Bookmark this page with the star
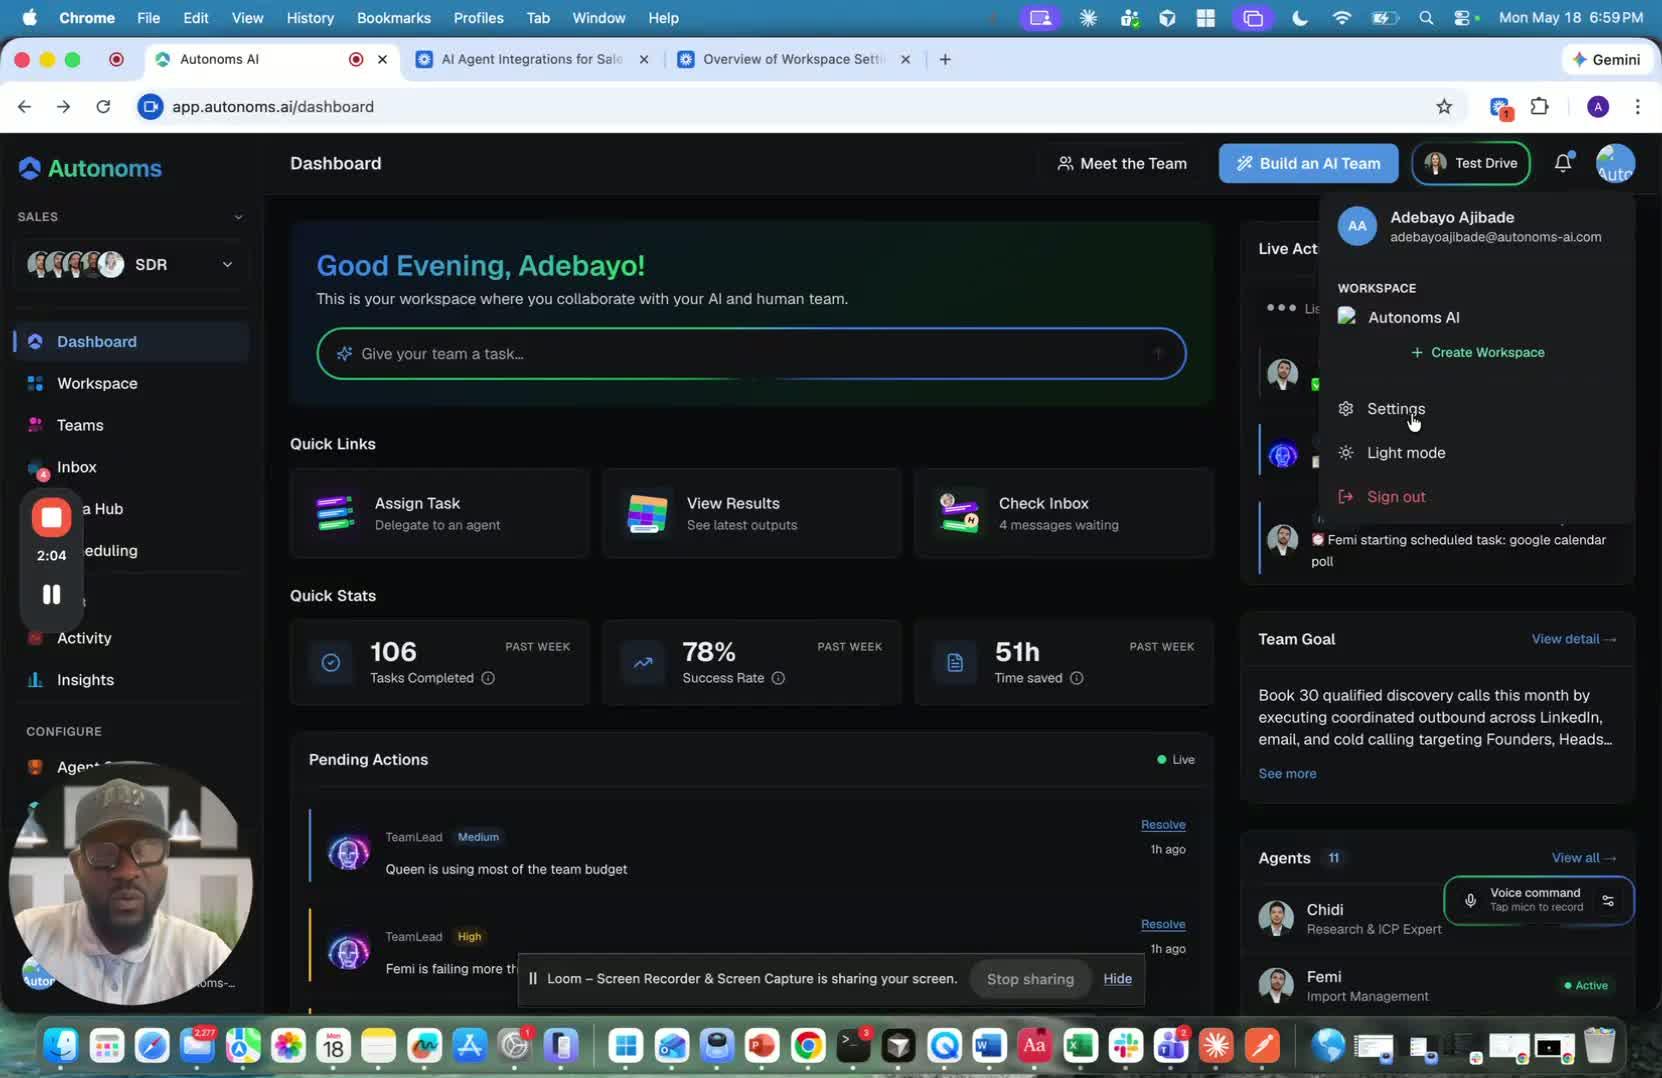The height and width of the screenshot is (1078, 1662). point(1444,106)
